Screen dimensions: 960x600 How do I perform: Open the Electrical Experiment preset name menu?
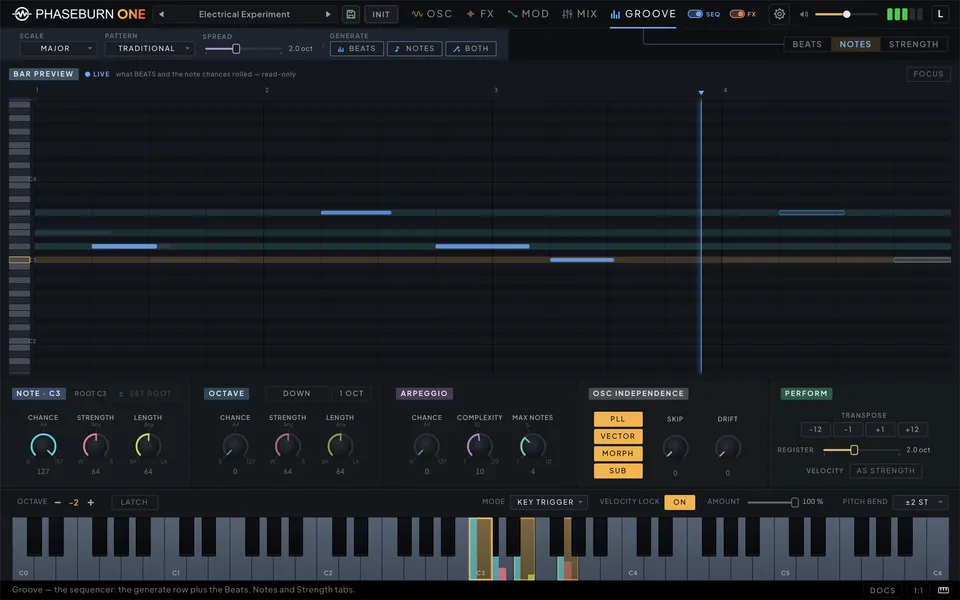pos(244,14)
